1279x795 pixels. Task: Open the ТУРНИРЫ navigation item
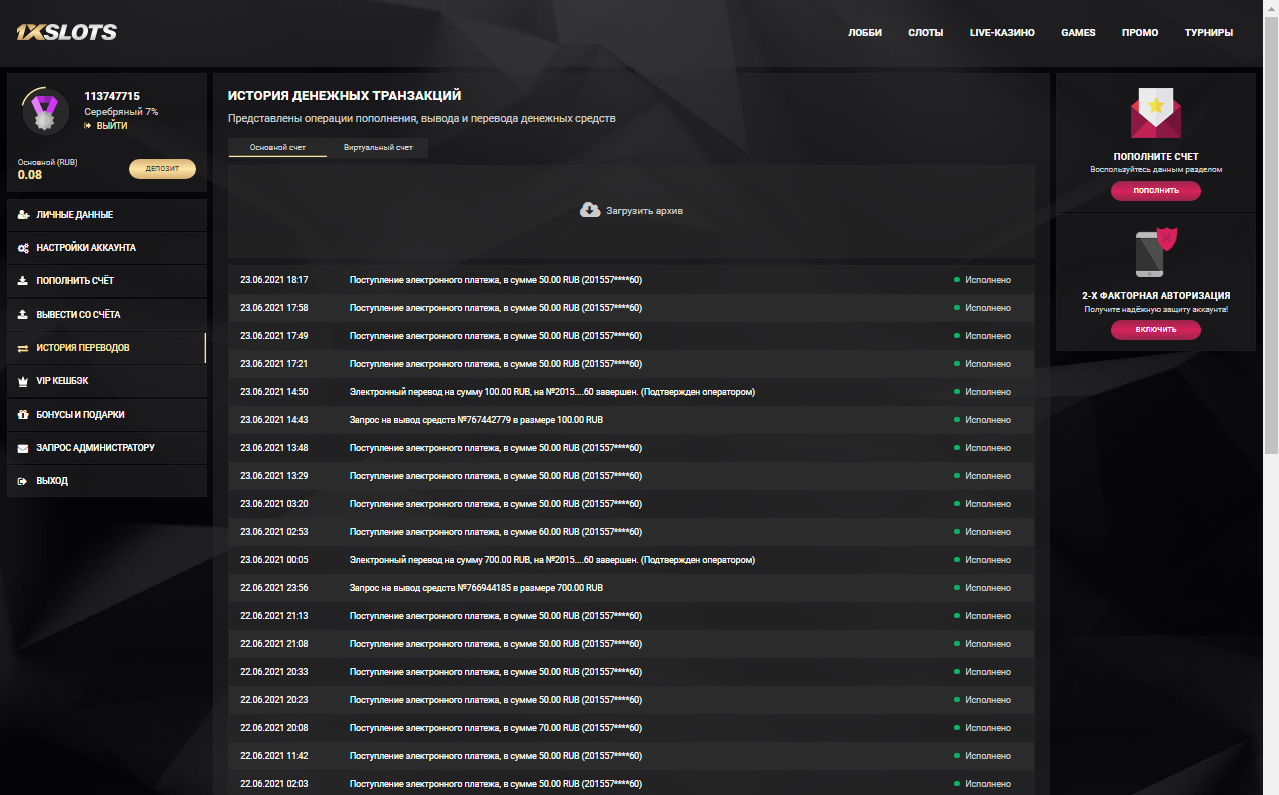pyautogui.click(x=1208, y=33)
